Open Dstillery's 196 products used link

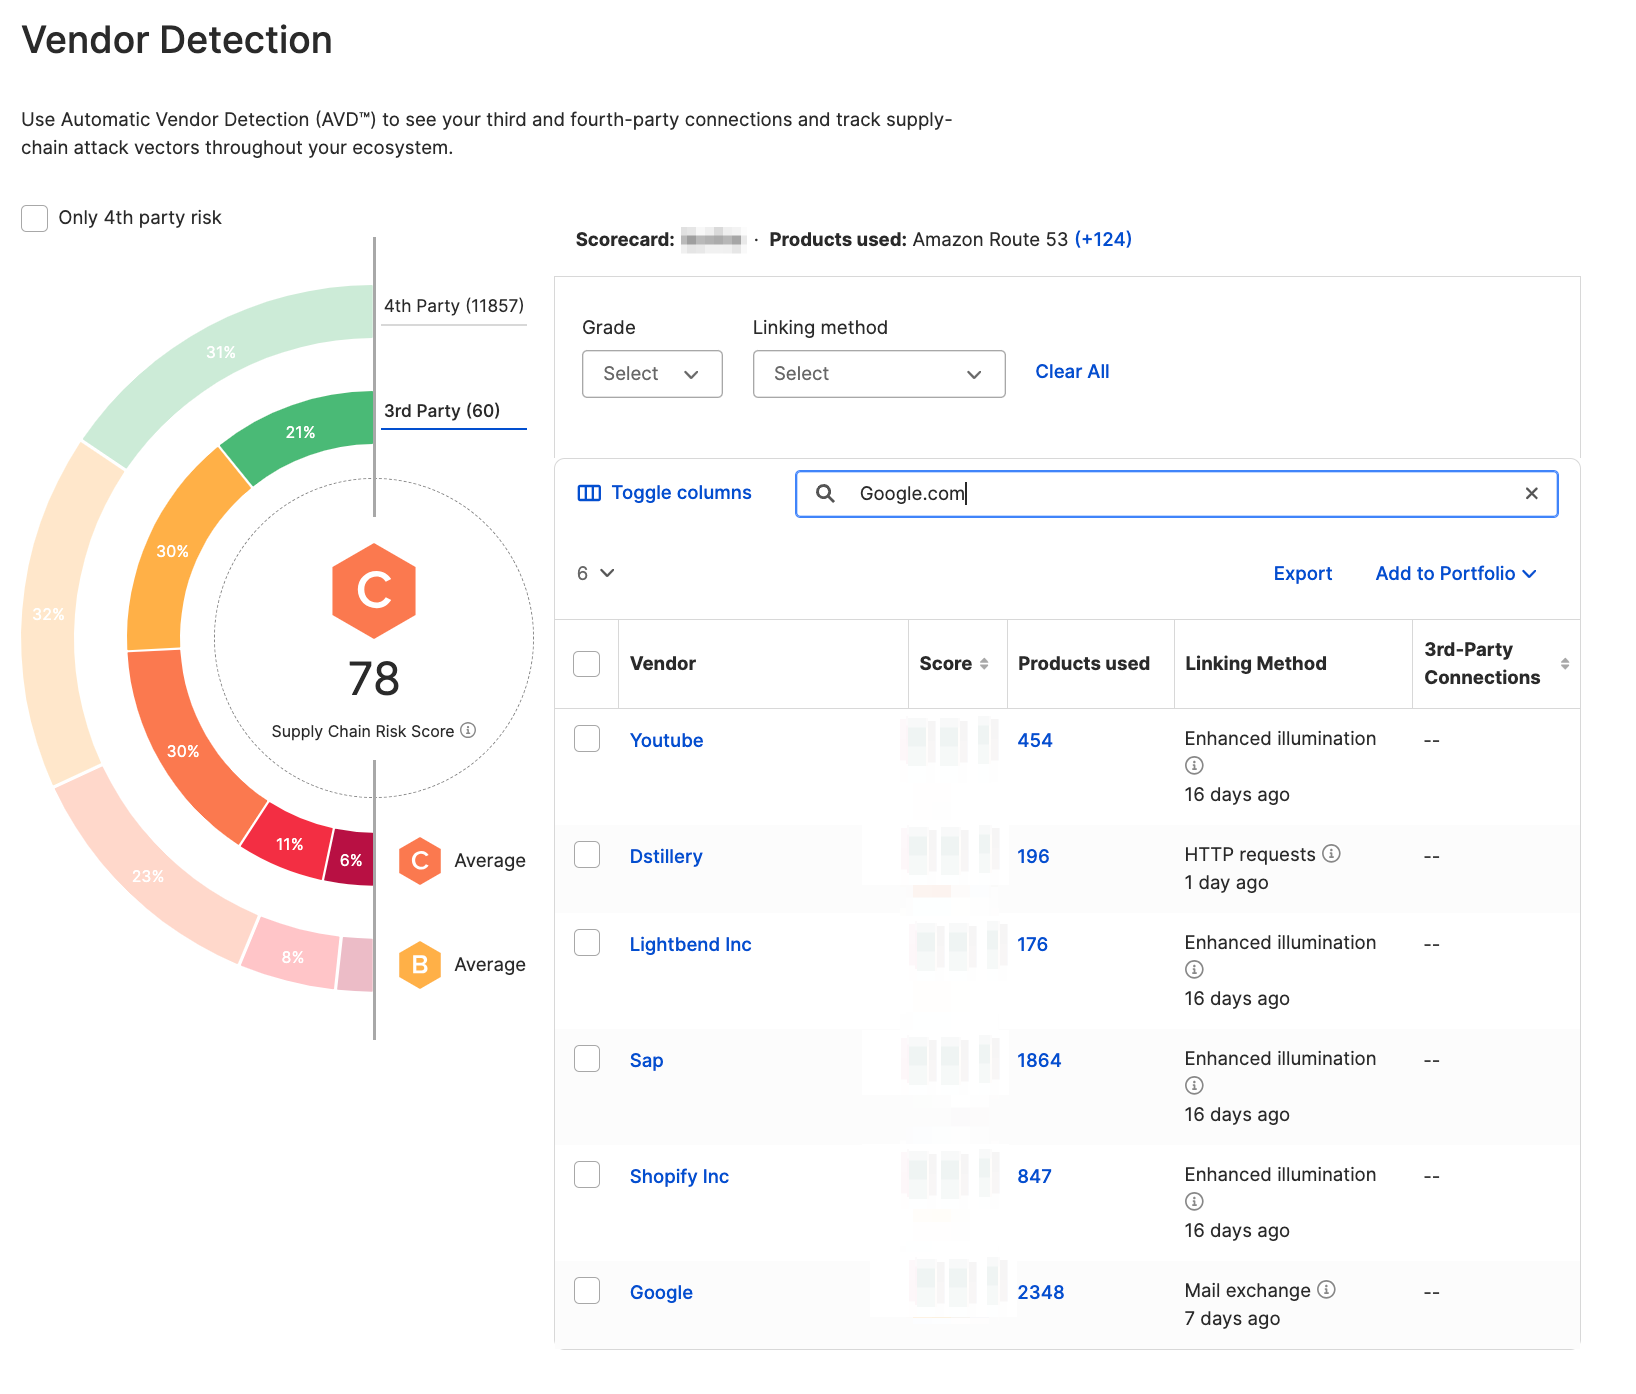point(1033,857)
